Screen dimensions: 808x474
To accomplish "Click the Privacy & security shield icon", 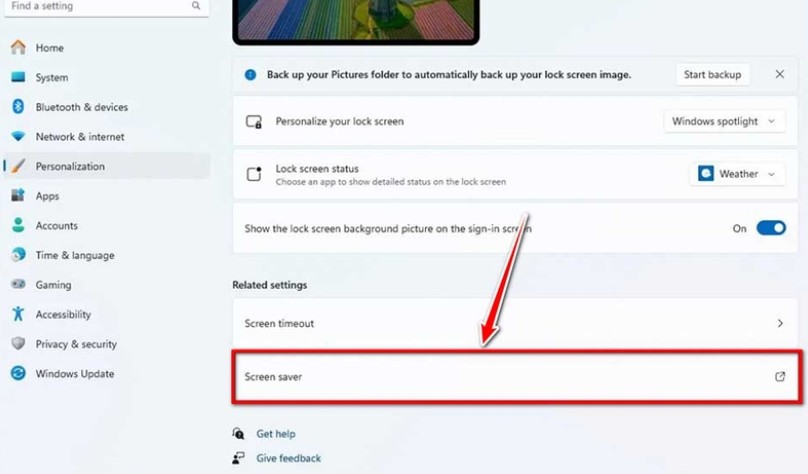I will click(x=18, y=344).
